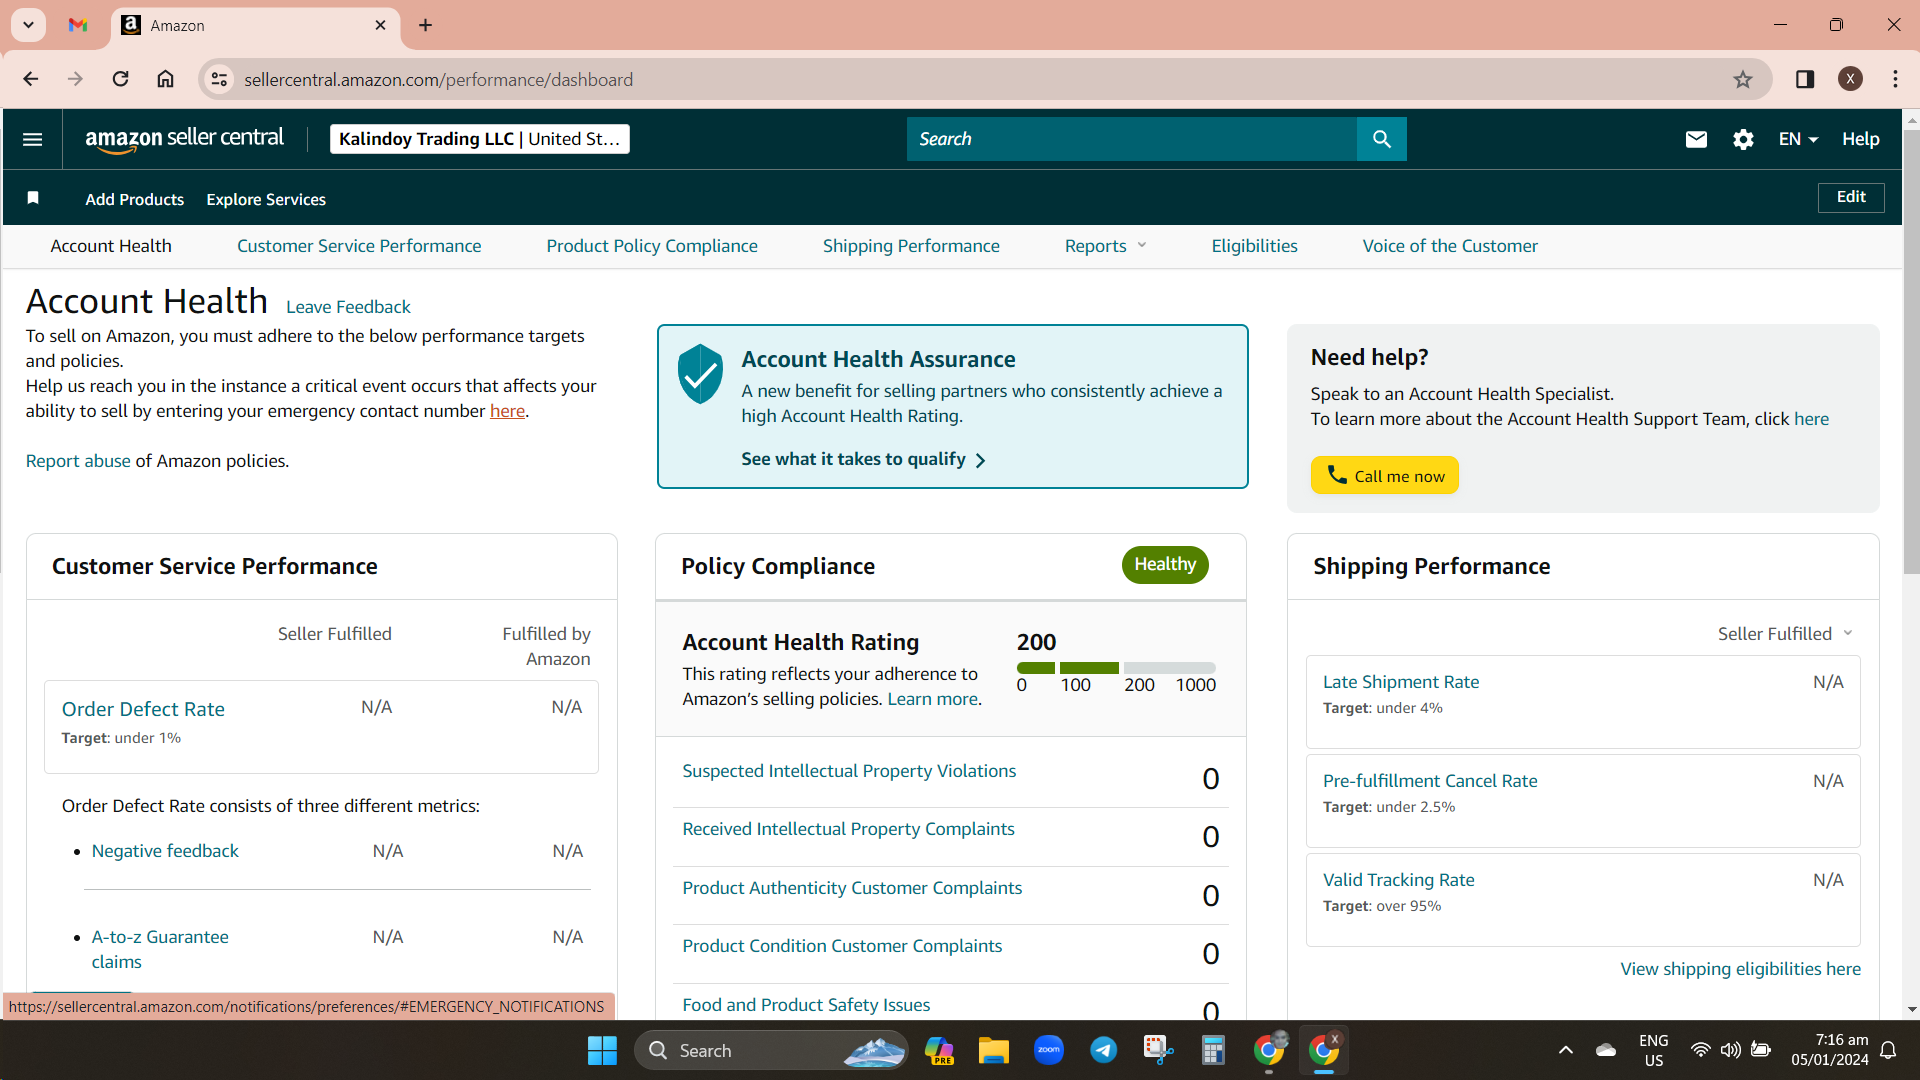Open Product Authenticity Customer Complaints

[x=852, y=888]
